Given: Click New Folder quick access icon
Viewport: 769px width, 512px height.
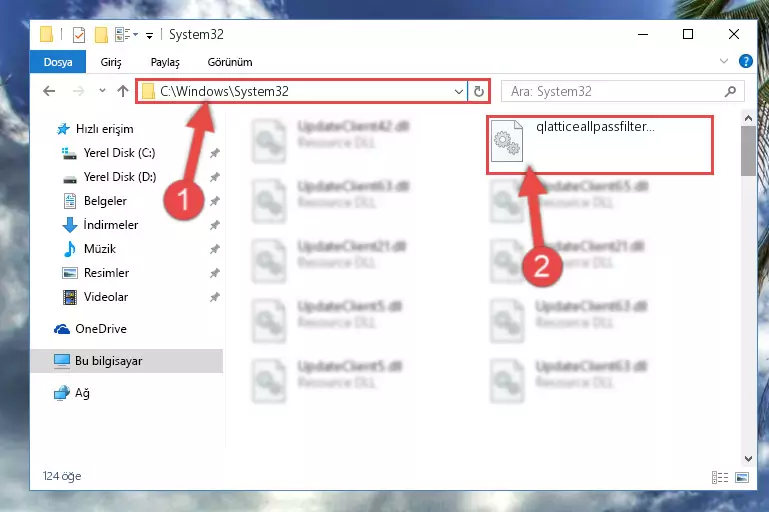Looking at the screenshot, I should [101, 34].
